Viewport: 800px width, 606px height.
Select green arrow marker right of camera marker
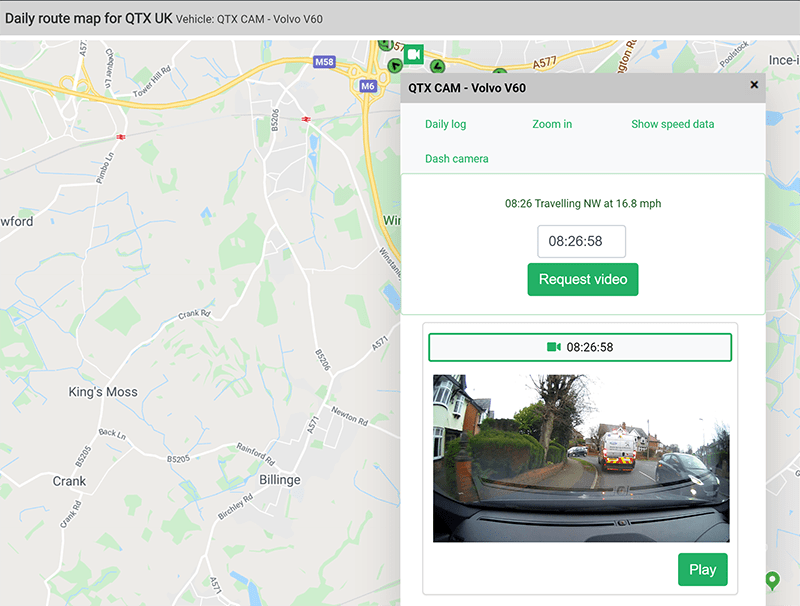436,67
